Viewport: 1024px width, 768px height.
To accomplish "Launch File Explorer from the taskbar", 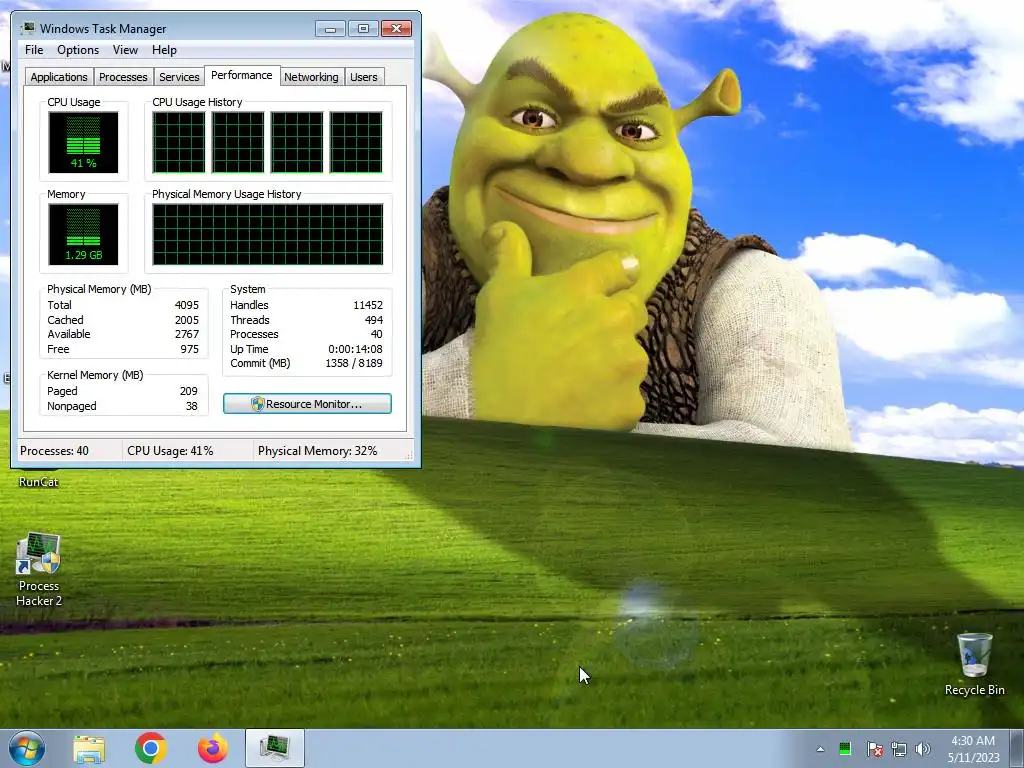I will click(x=89, y=749).
